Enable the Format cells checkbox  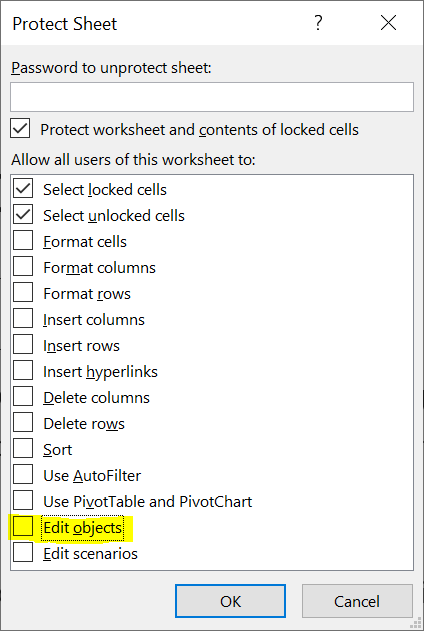(x=23, y=241)
